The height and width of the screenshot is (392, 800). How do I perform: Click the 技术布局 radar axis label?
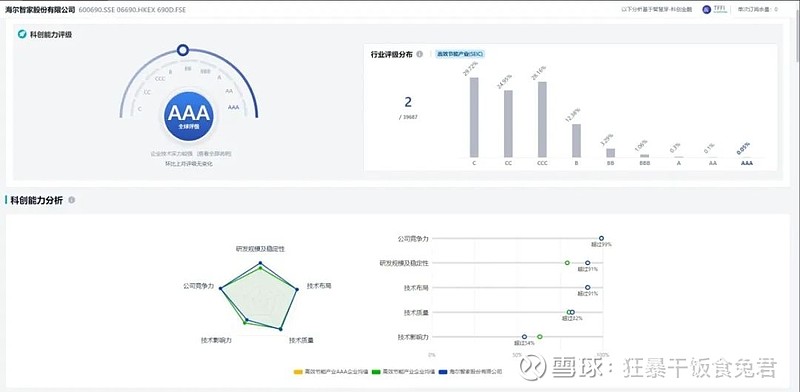(x=319, y=286)
